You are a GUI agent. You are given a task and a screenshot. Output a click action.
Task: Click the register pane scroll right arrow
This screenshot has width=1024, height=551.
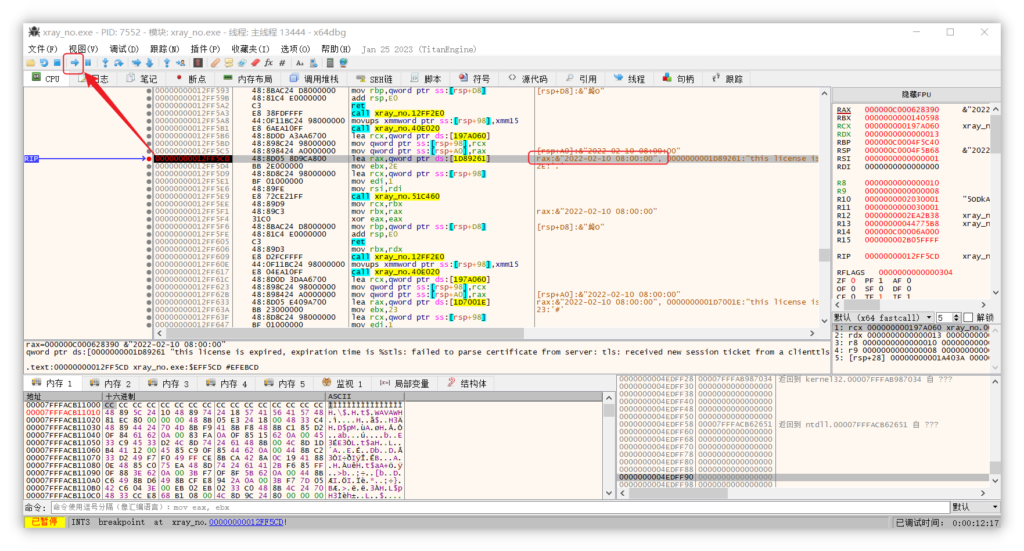point(984,305)
